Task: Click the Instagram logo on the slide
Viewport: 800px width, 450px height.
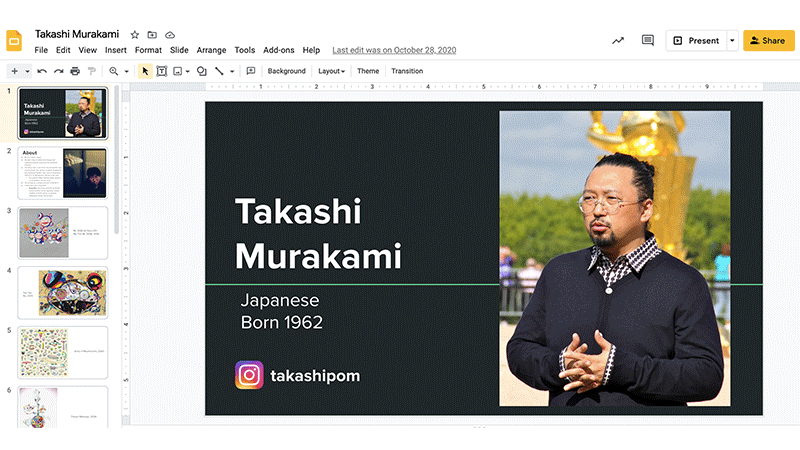Action: pyautogui.click(x=249, y=375)
